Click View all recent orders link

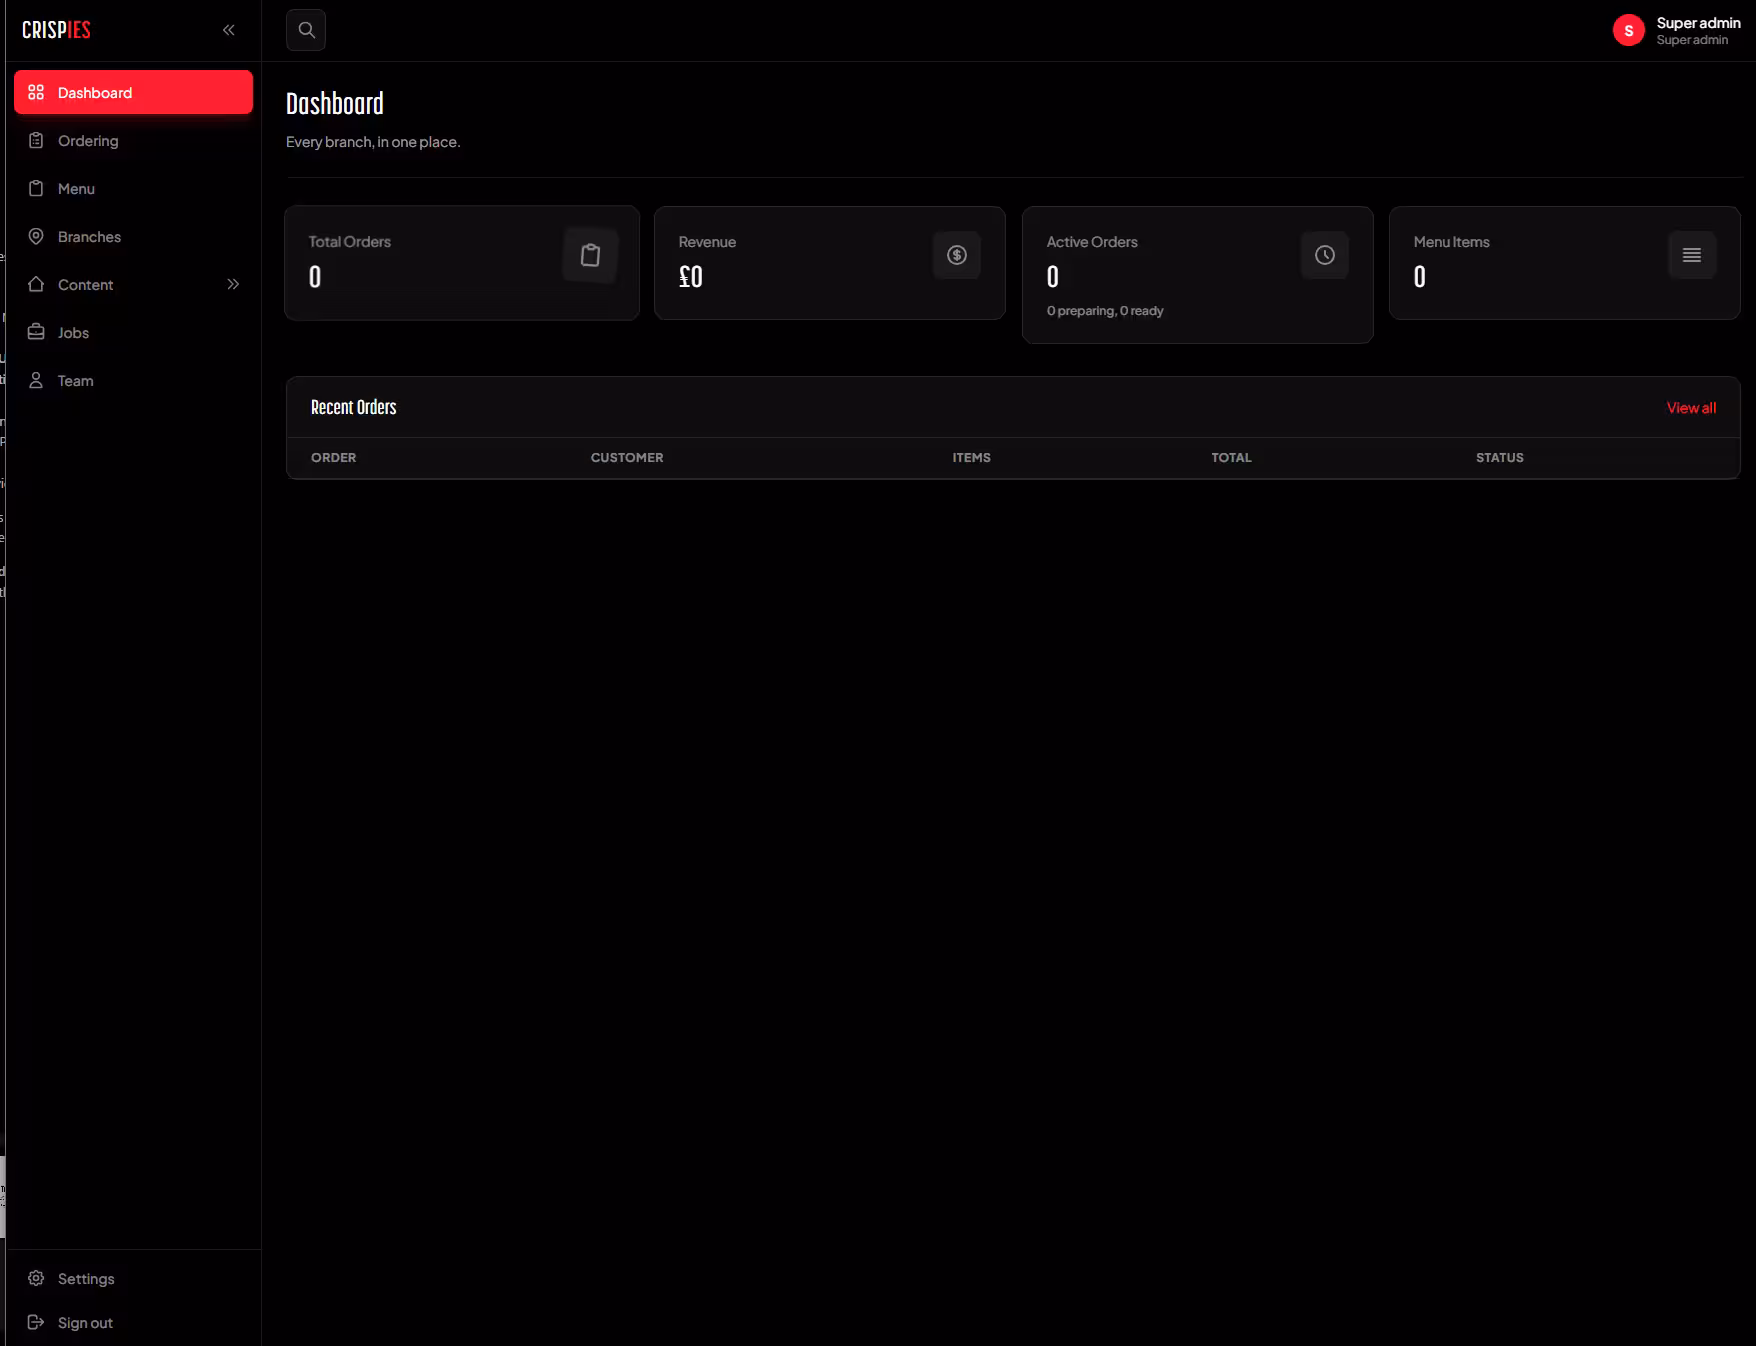point(1691,407)
